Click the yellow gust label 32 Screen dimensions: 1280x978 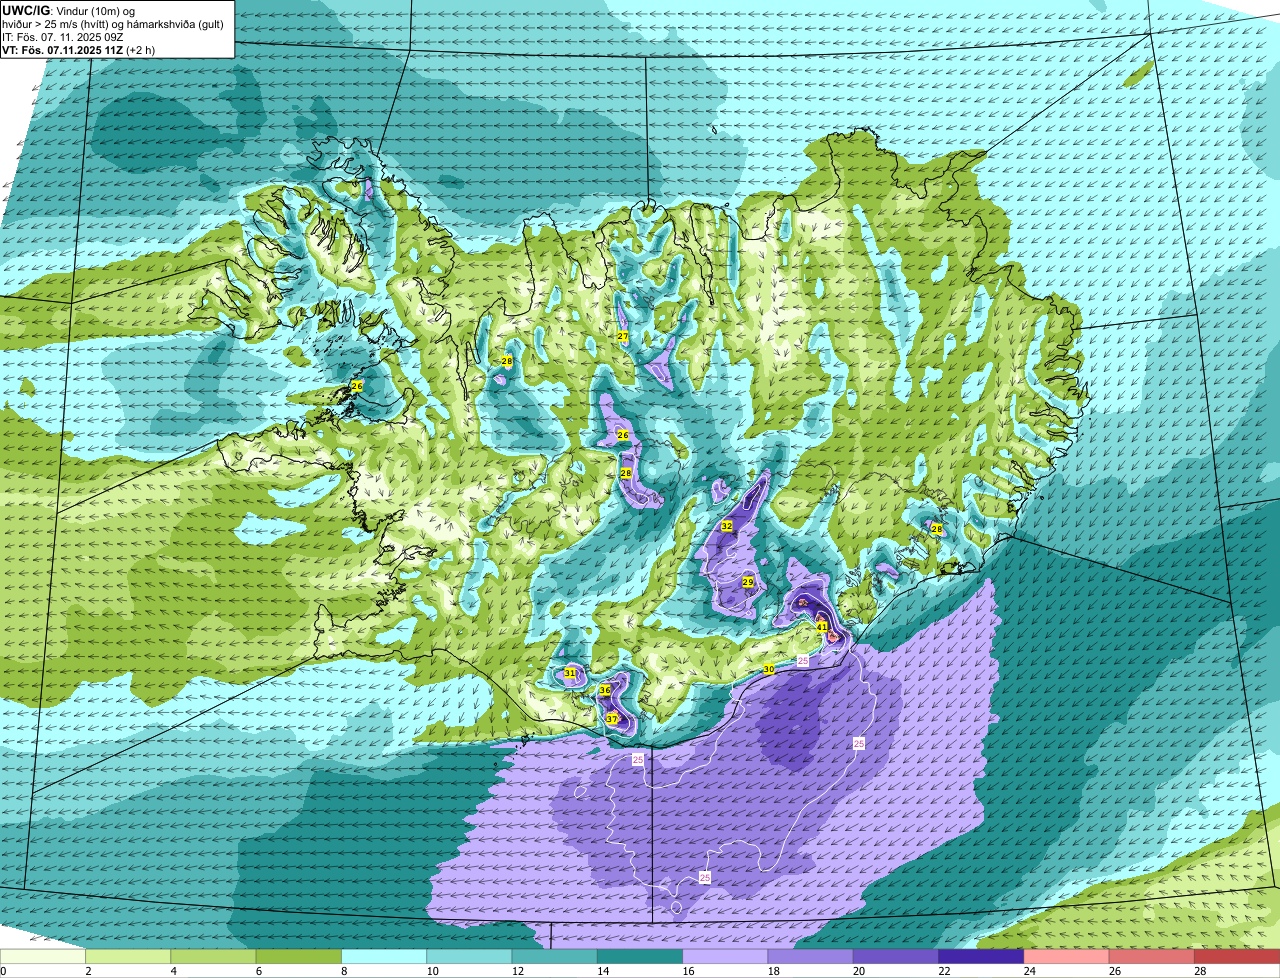726,526
